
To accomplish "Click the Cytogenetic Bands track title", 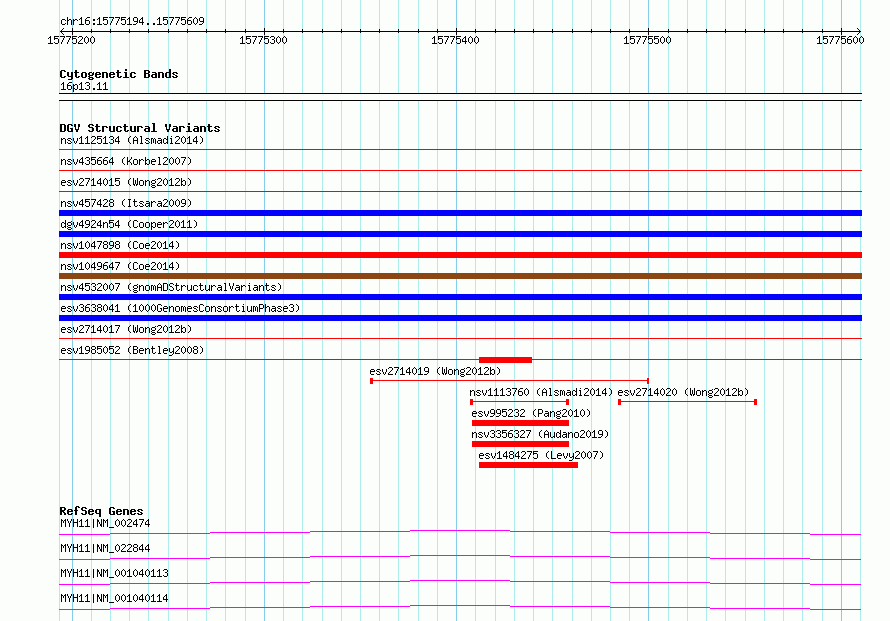I will click(119, 74).
